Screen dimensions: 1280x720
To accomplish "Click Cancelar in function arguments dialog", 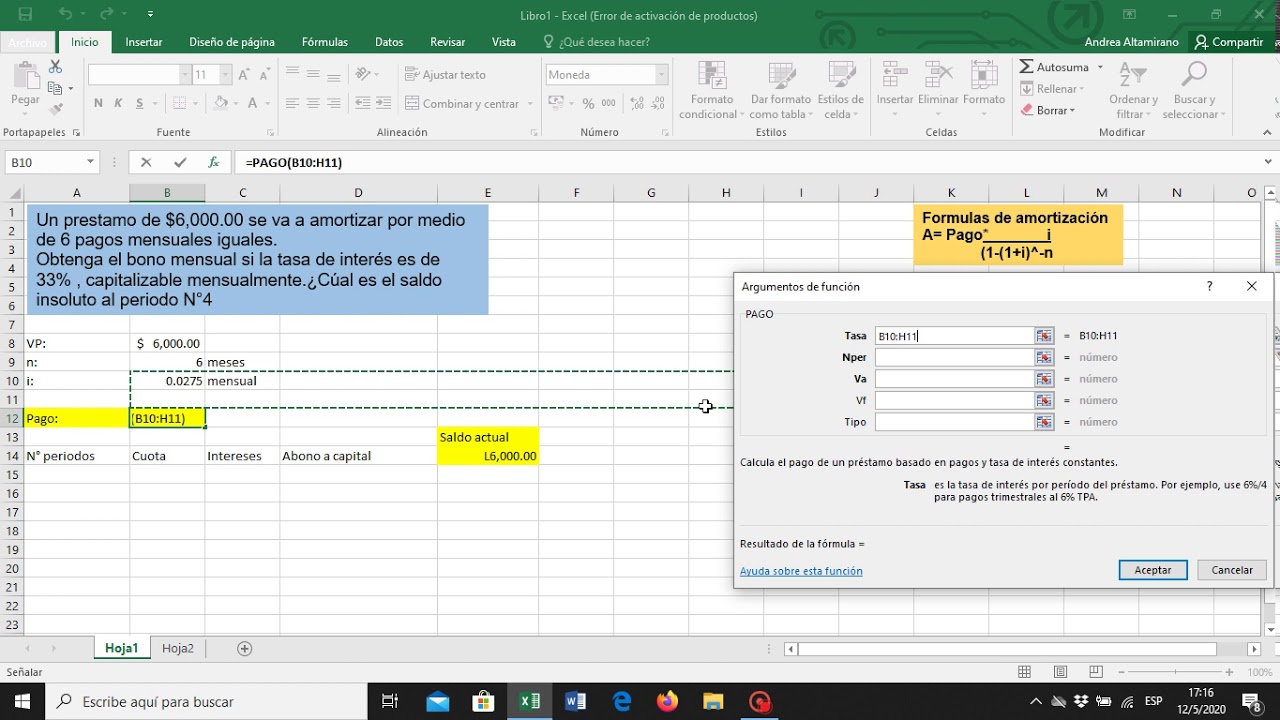I will [1232, 570].
